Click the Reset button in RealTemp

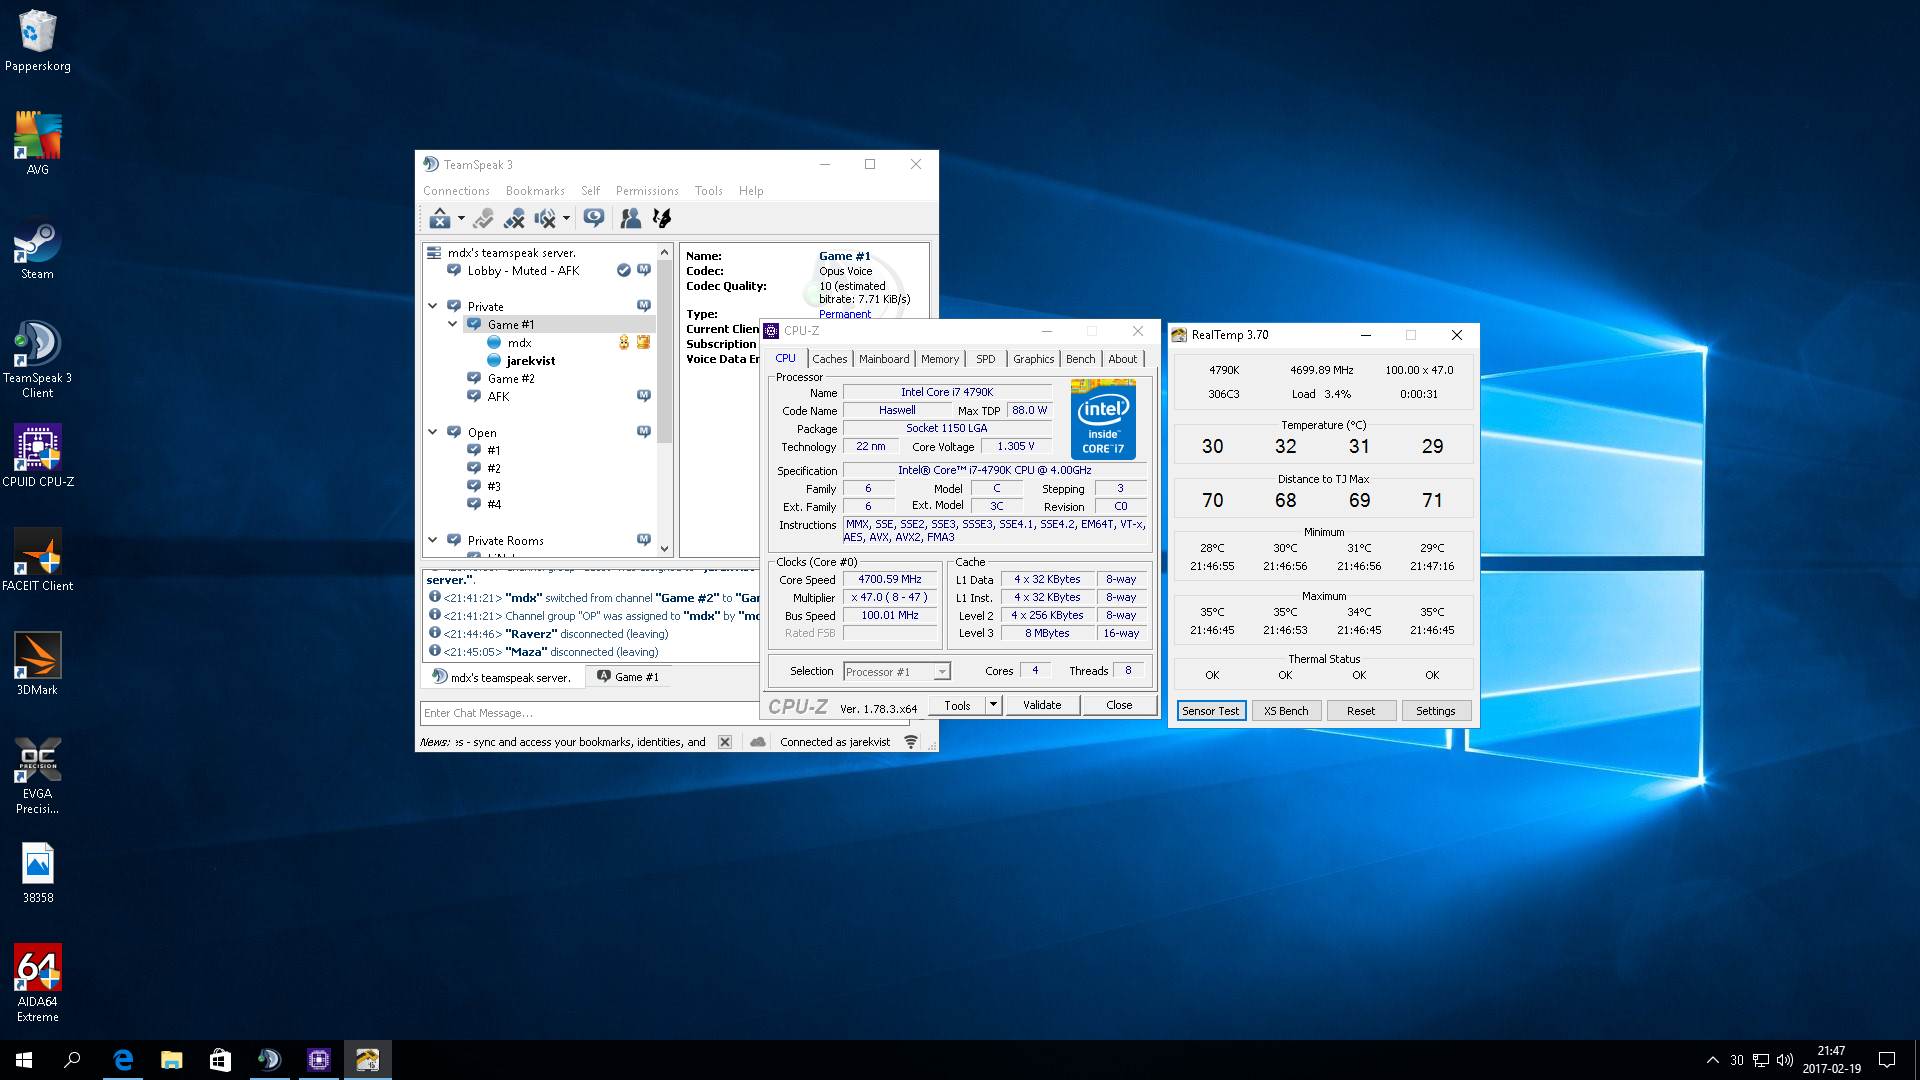tap(1361, 711)
